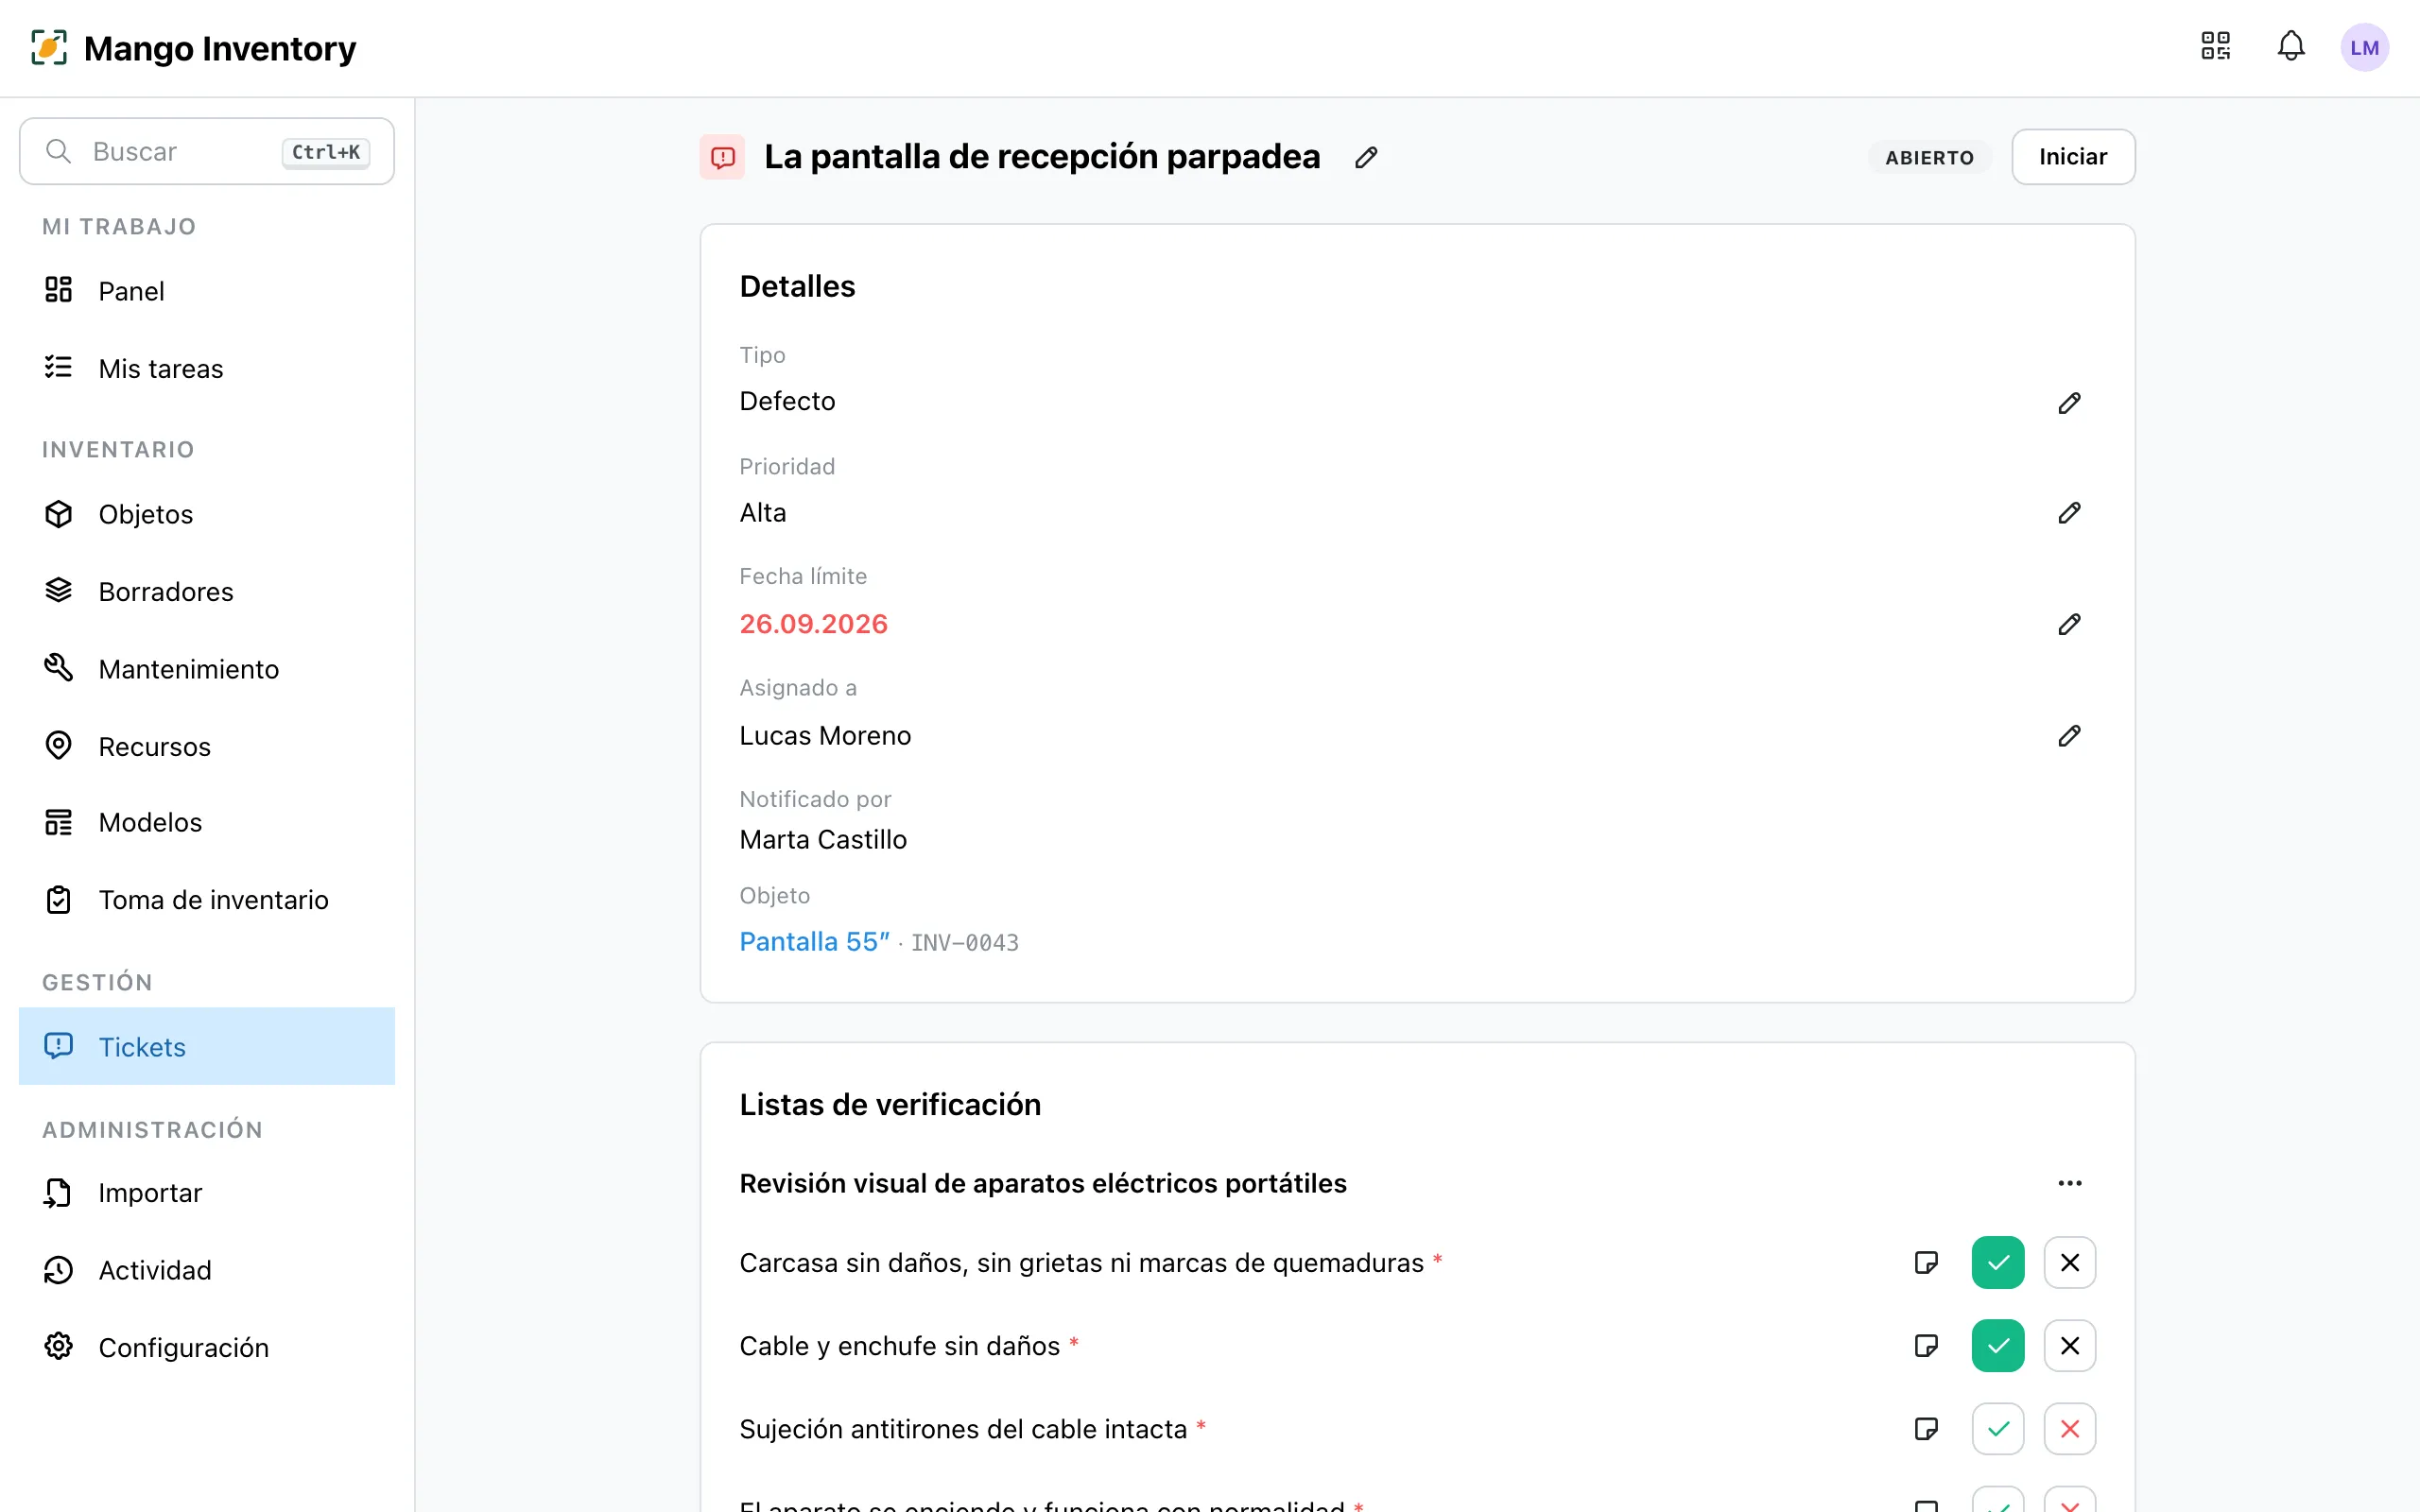Add note to Cable y enchufe item
Viewport: 2420px width, 1512px height.
[1926, 1345]
